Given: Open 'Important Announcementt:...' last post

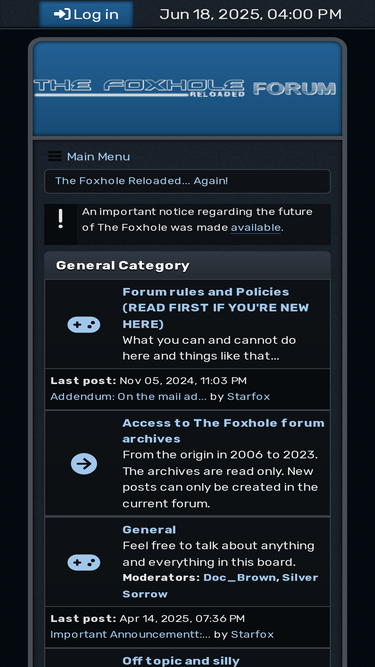Looking at the screenshot, I should click(x=130, y=634).
